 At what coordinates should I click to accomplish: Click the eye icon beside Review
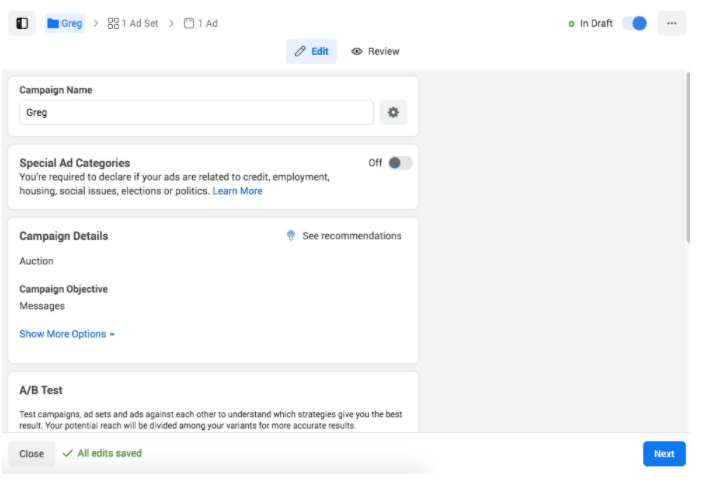tap(357, 52)
